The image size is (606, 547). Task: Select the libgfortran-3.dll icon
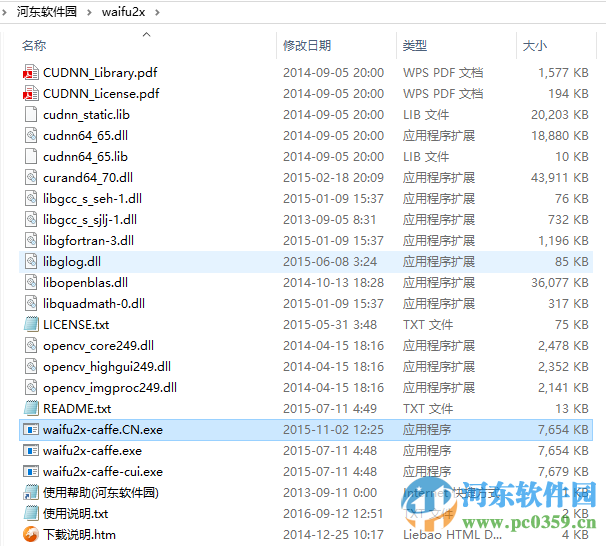coord(31,240)
